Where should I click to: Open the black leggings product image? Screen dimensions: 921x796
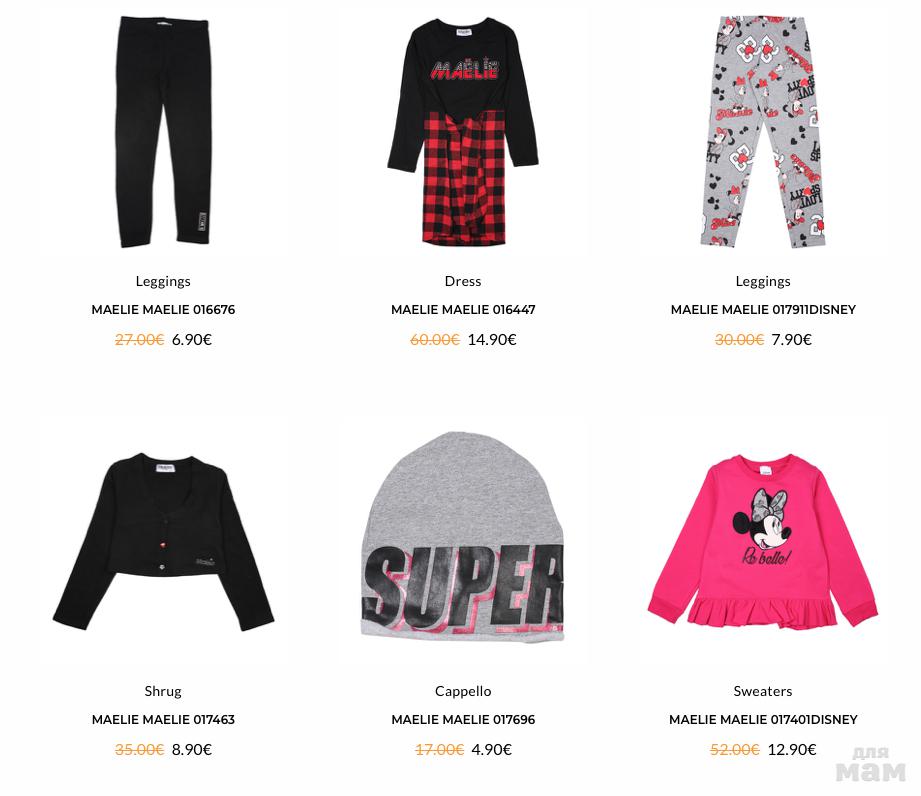[x=163, y=132]
